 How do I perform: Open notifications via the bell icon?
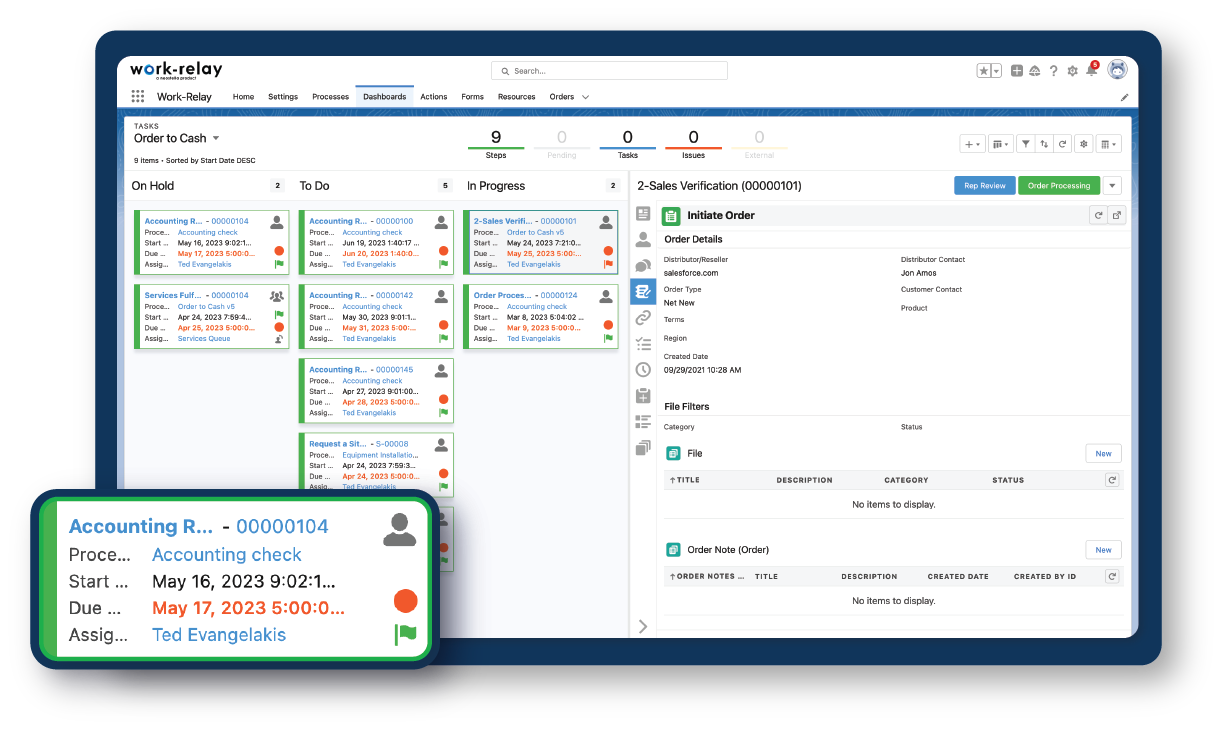1091,71
